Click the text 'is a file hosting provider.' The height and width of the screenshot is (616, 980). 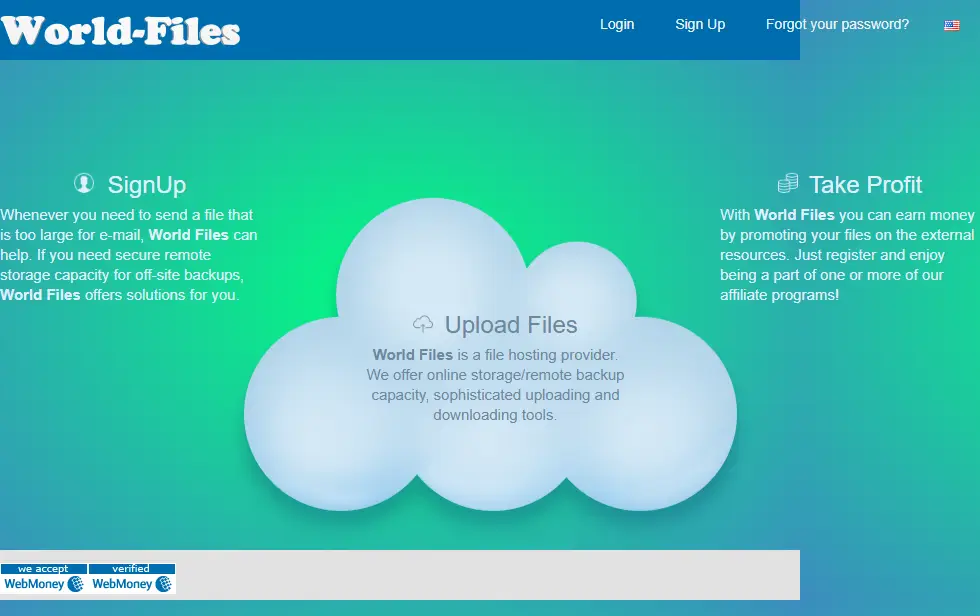538,355
